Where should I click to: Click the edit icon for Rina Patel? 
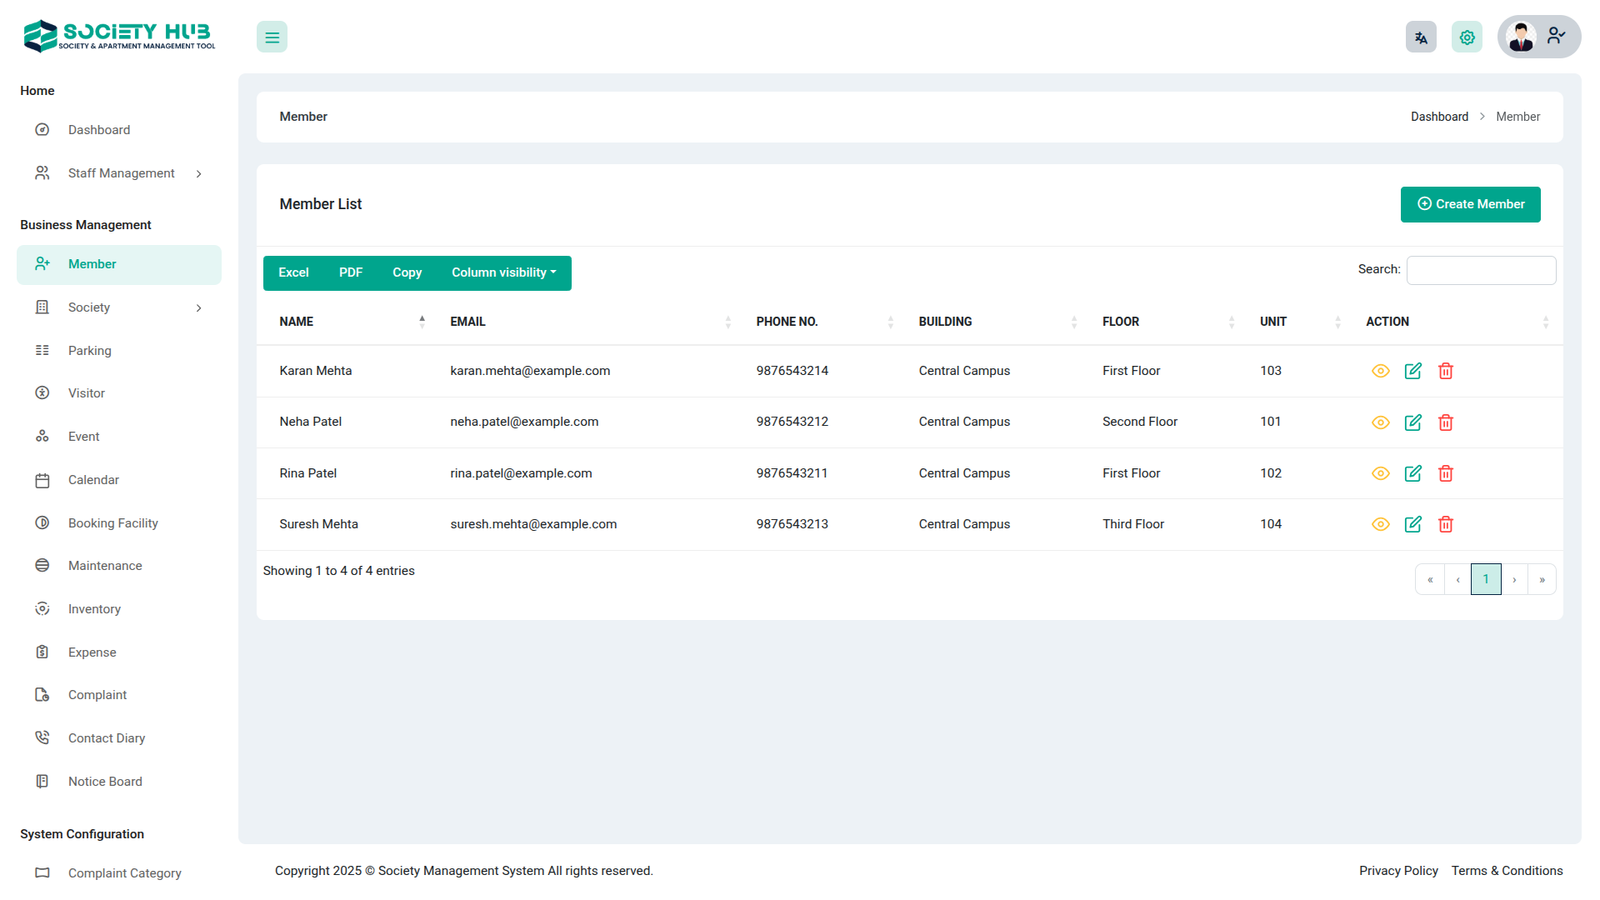point(1412,474)
